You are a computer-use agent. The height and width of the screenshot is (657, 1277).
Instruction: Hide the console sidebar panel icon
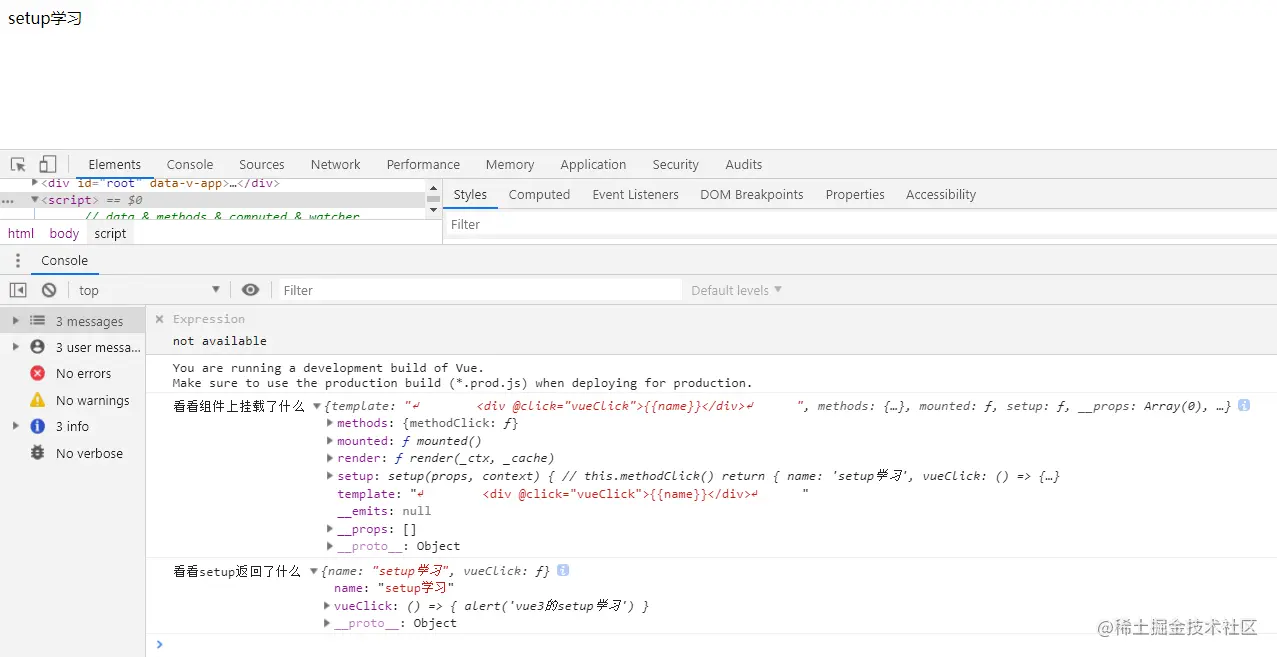(x=18, y=290)
